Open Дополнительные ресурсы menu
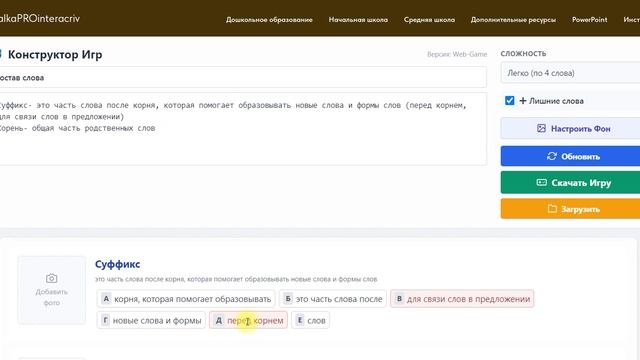Screen dimensions: 640x360 (513, 20)
